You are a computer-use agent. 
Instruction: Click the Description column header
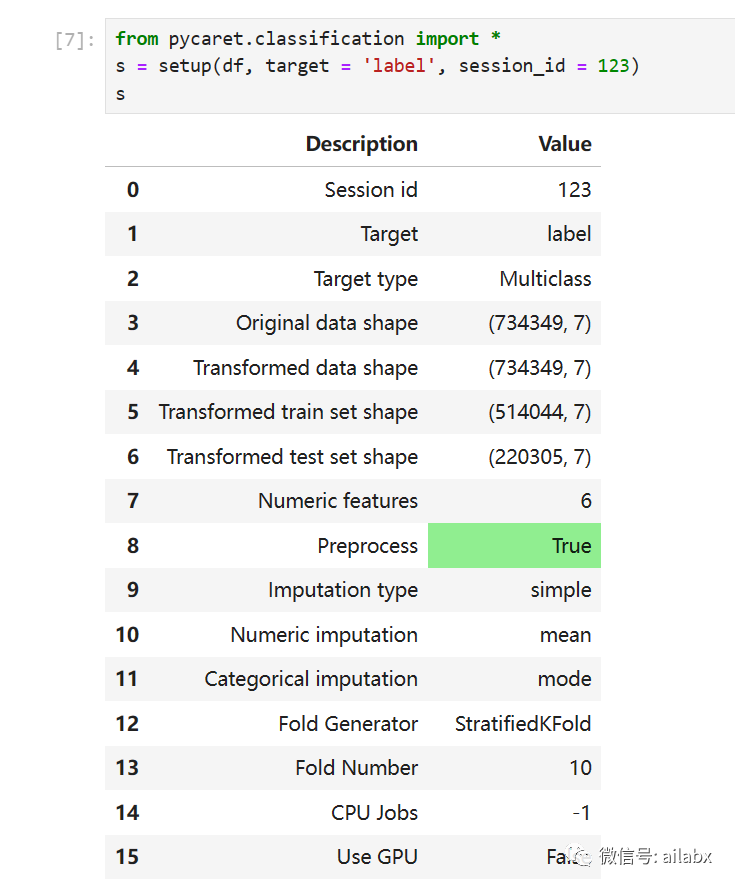click(x=362, y=144)
